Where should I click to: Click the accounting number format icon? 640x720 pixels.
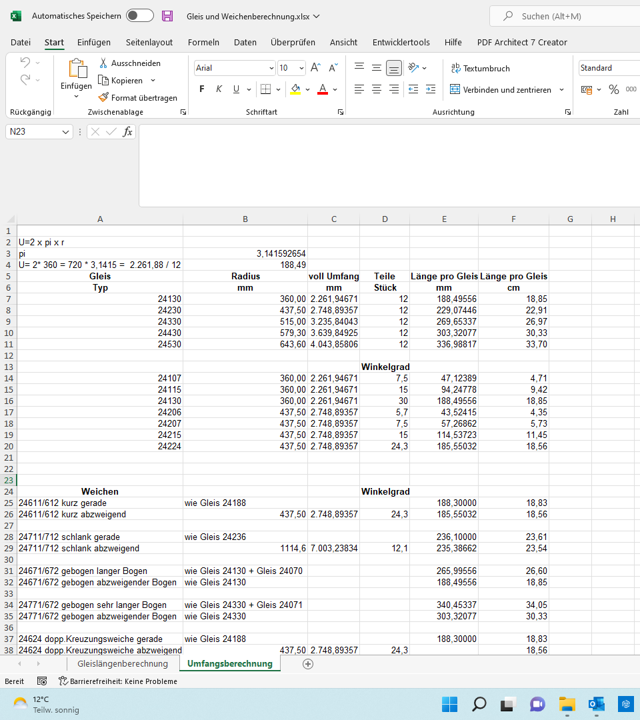coord(586,90)
